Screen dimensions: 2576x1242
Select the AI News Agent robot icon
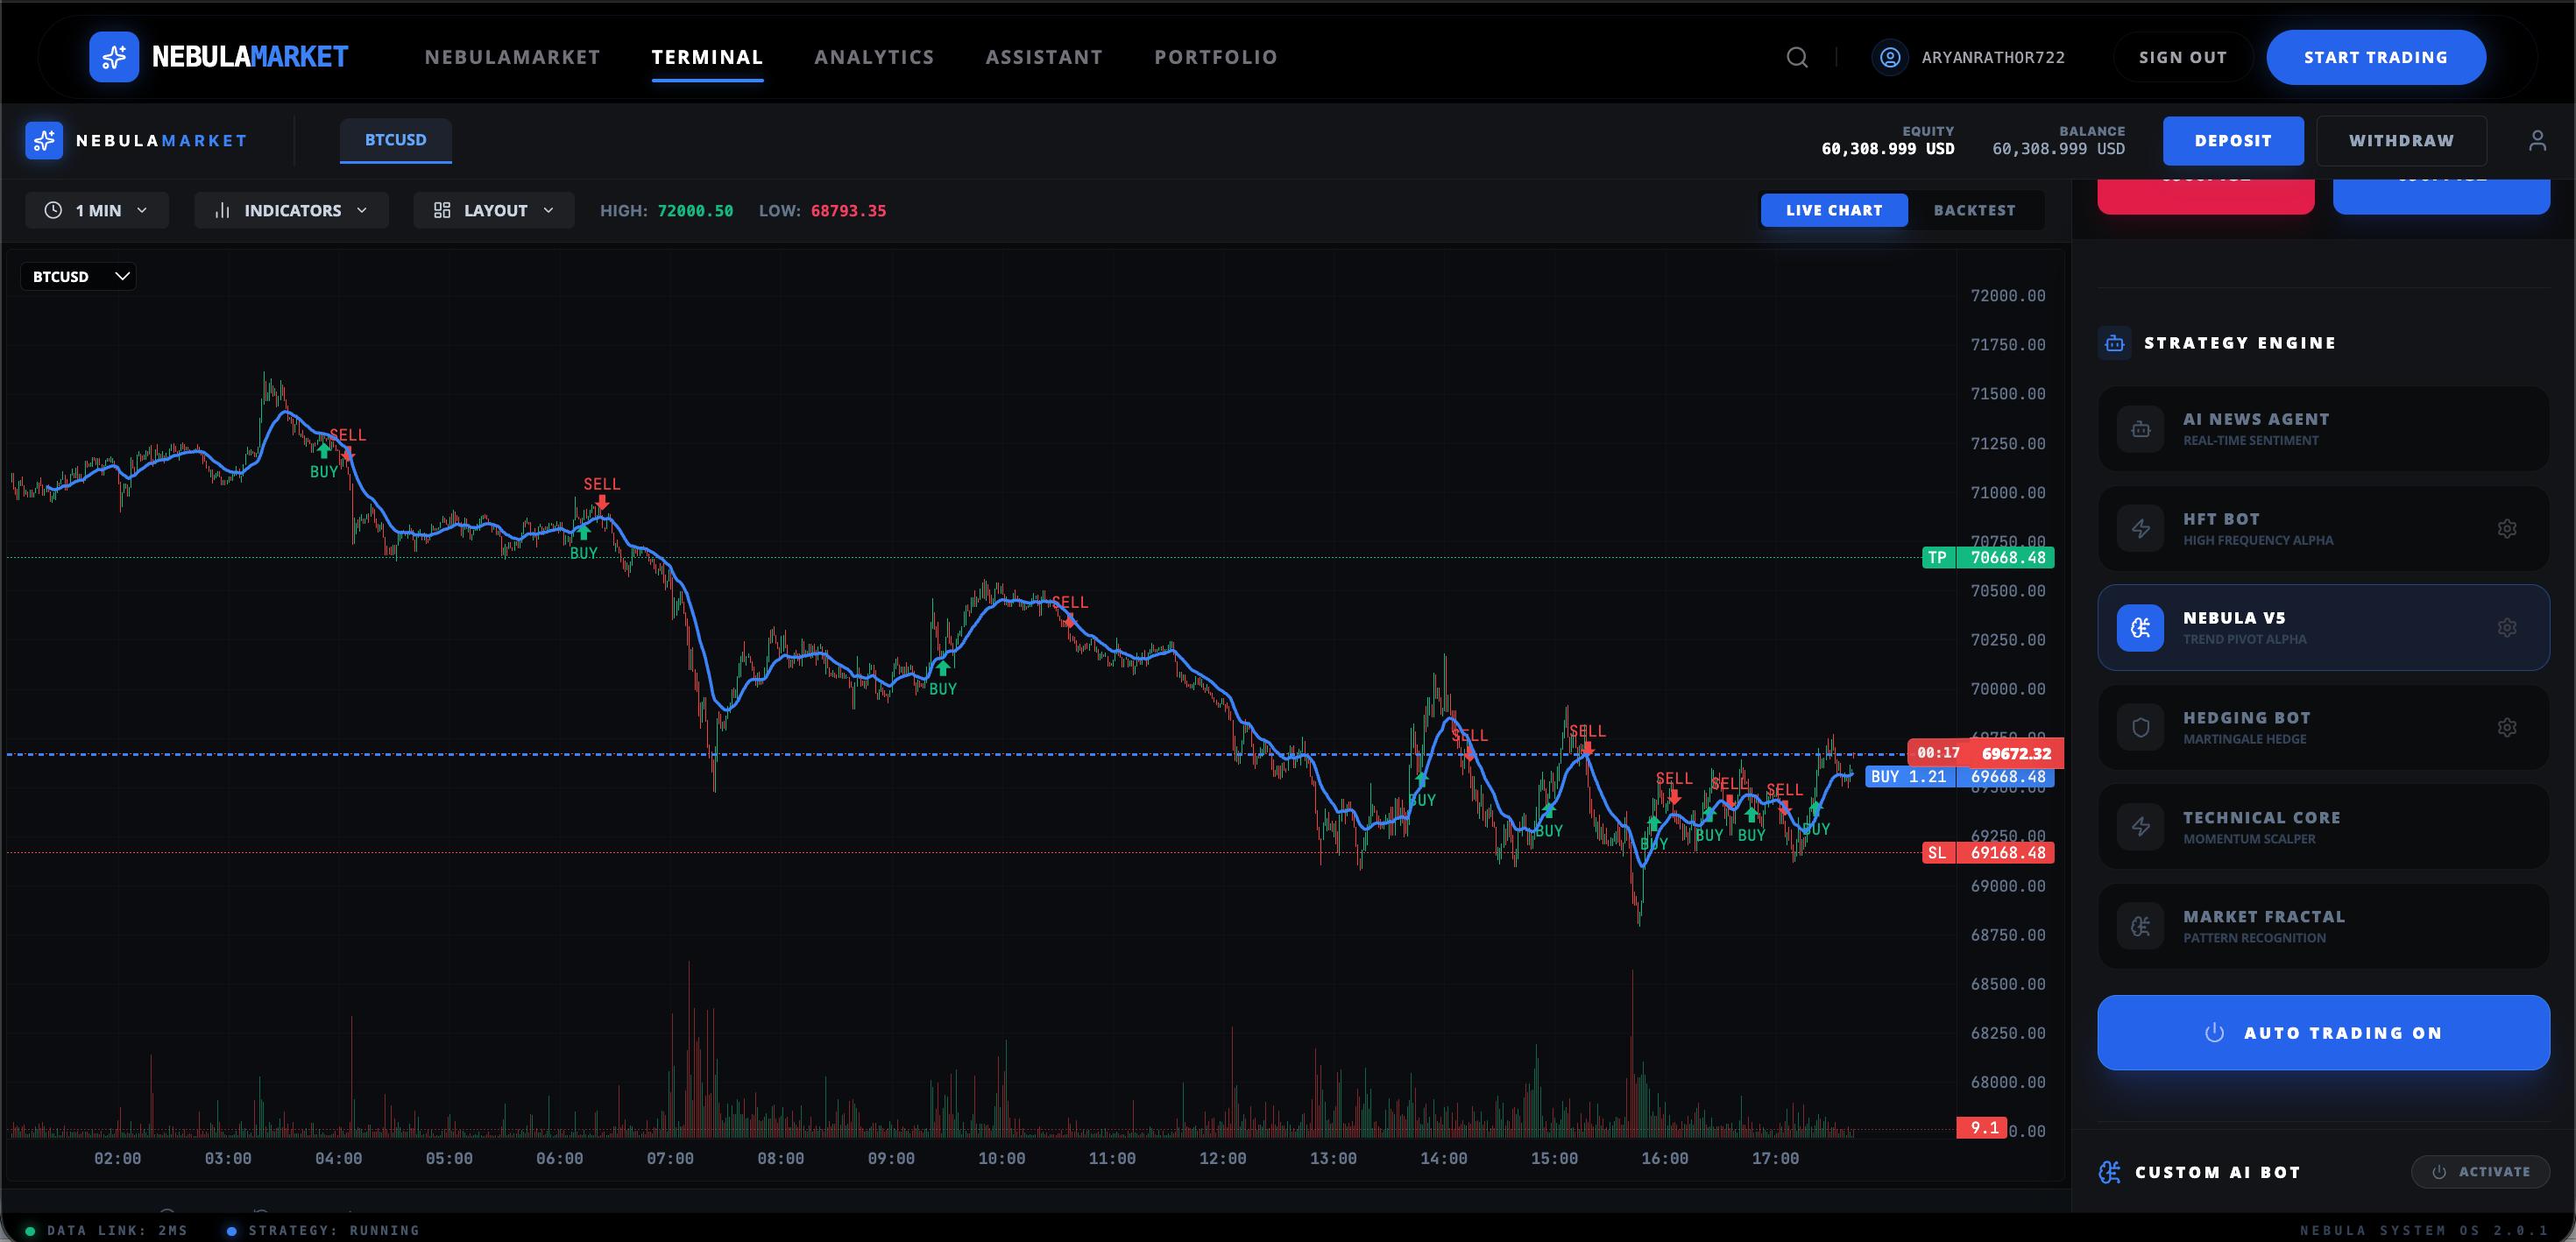(2140, 429)
